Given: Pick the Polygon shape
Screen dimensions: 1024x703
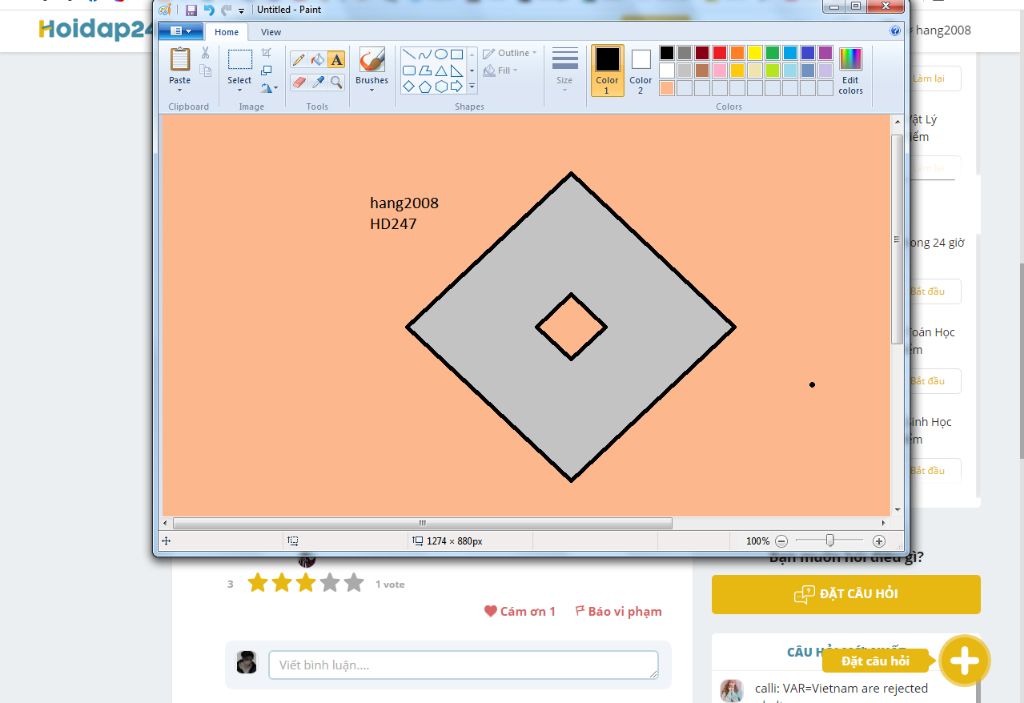Looking at the screenshot, I should click(x=425, y=71).
